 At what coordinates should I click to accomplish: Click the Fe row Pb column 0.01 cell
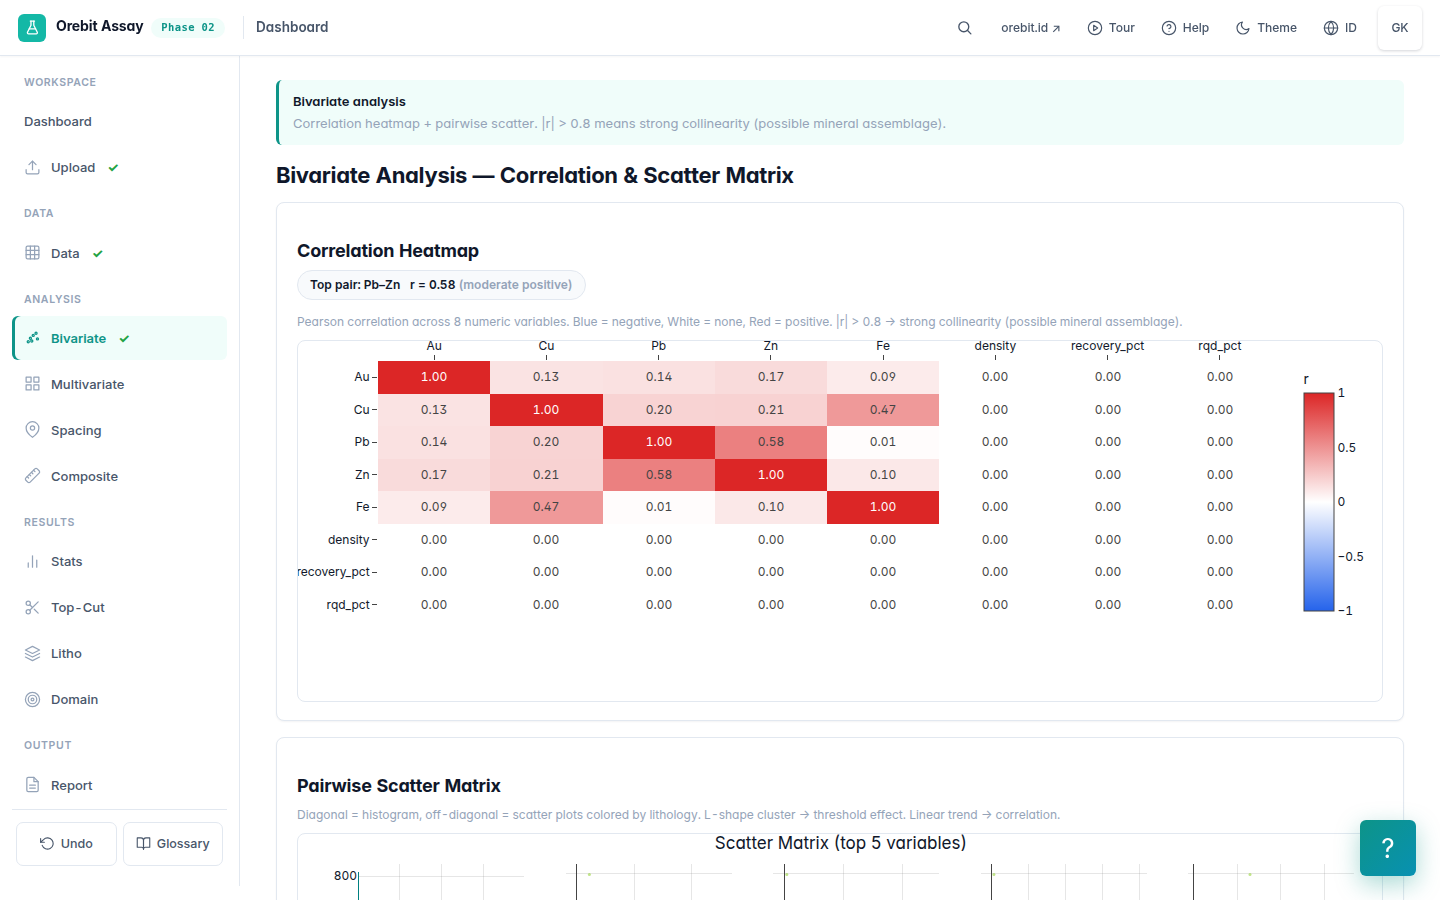(659, 507)
